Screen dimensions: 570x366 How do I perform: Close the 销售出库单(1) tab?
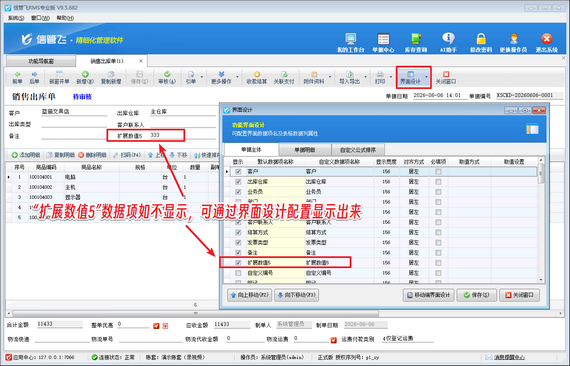pos(141,61)
